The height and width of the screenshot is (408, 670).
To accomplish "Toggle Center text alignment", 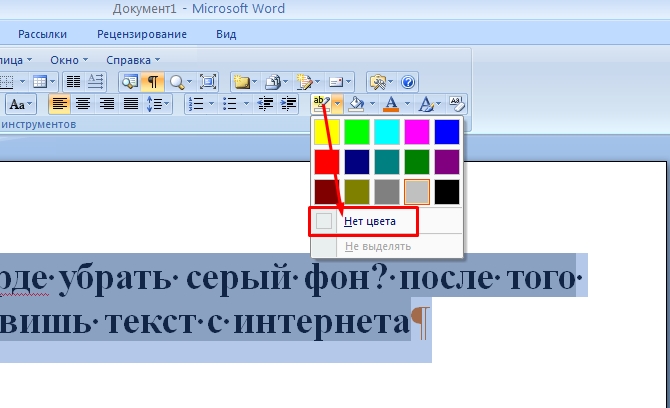I will click(83, 103).
